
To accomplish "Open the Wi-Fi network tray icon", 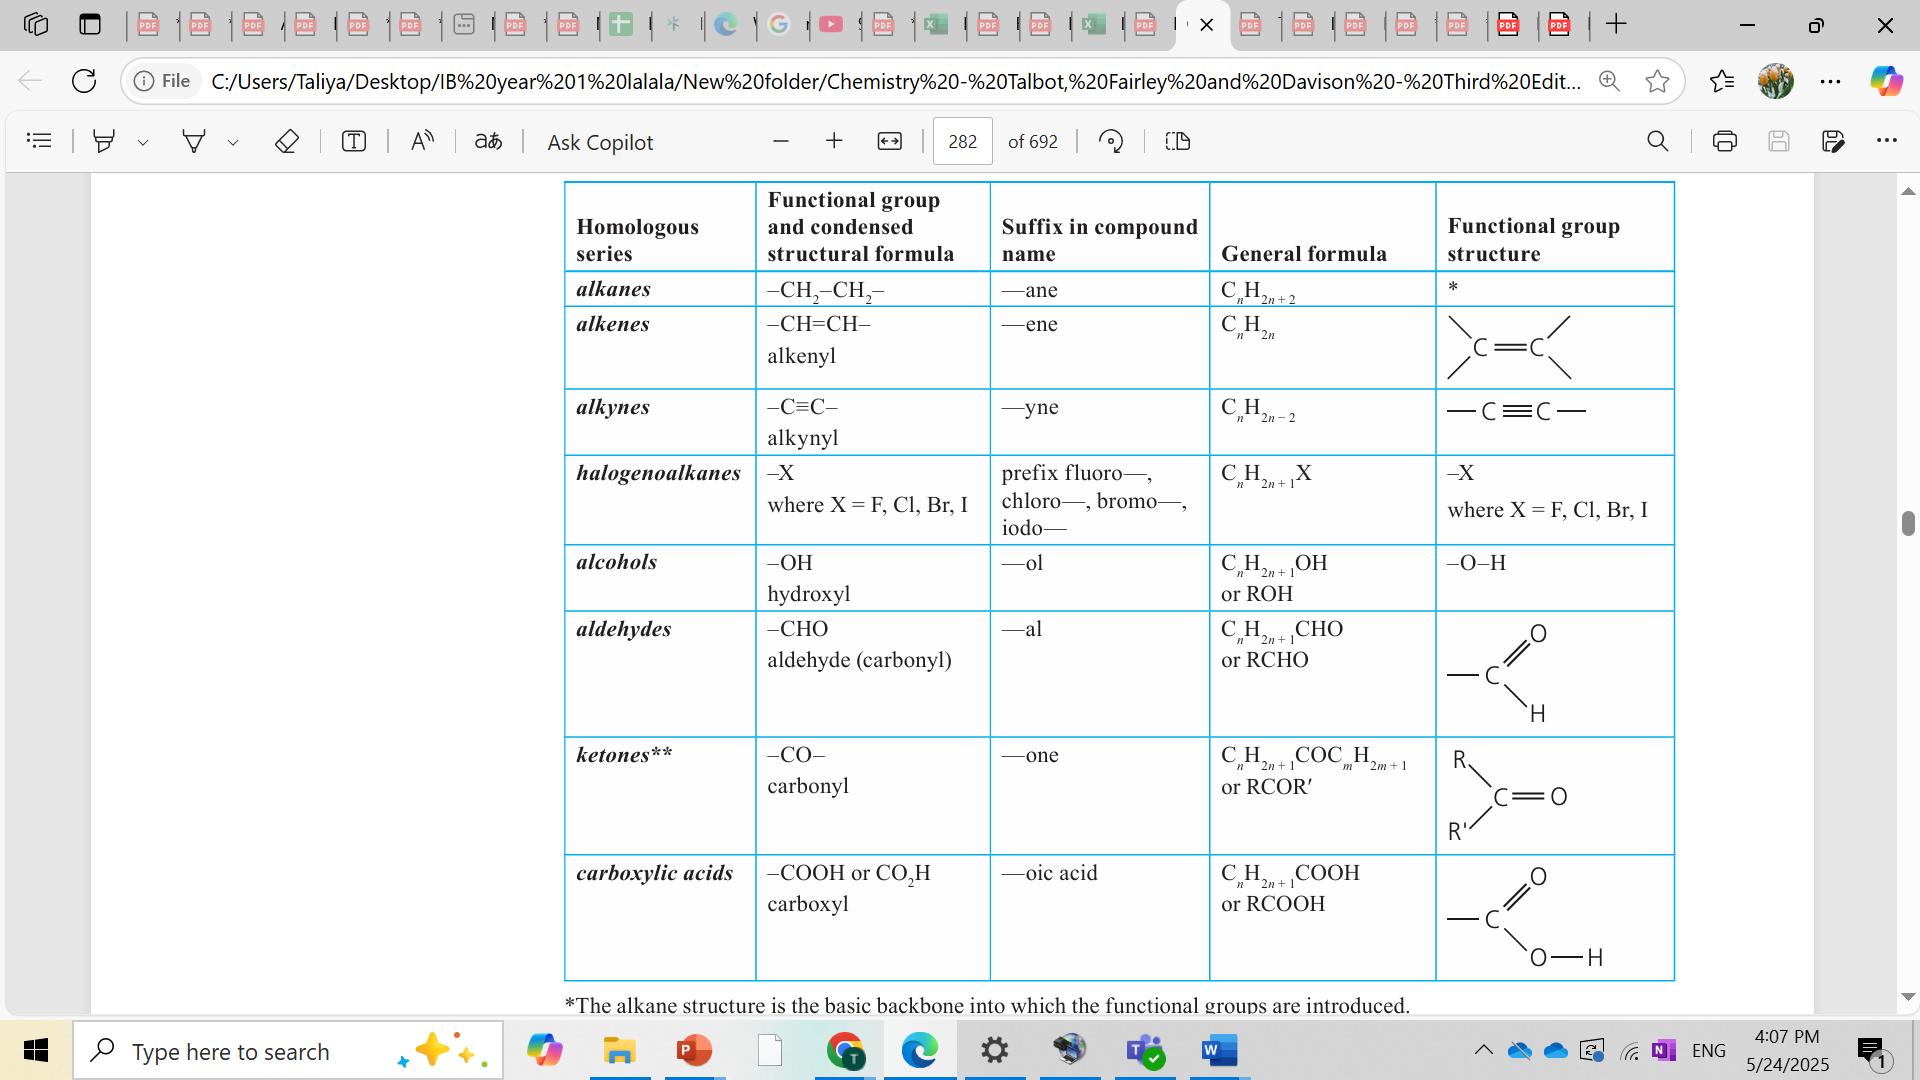I will [1630, 1050].
